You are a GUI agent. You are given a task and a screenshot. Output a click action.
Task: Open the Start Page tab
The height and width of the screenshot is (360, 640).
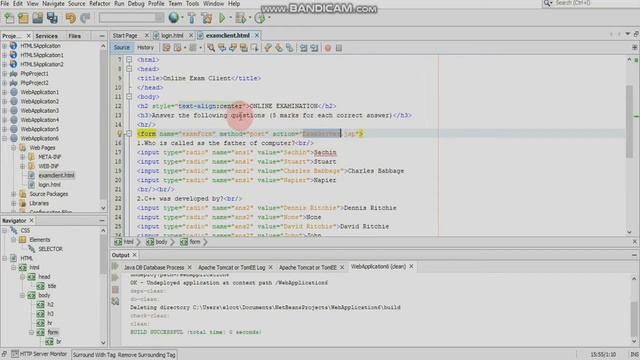point(125,36)
